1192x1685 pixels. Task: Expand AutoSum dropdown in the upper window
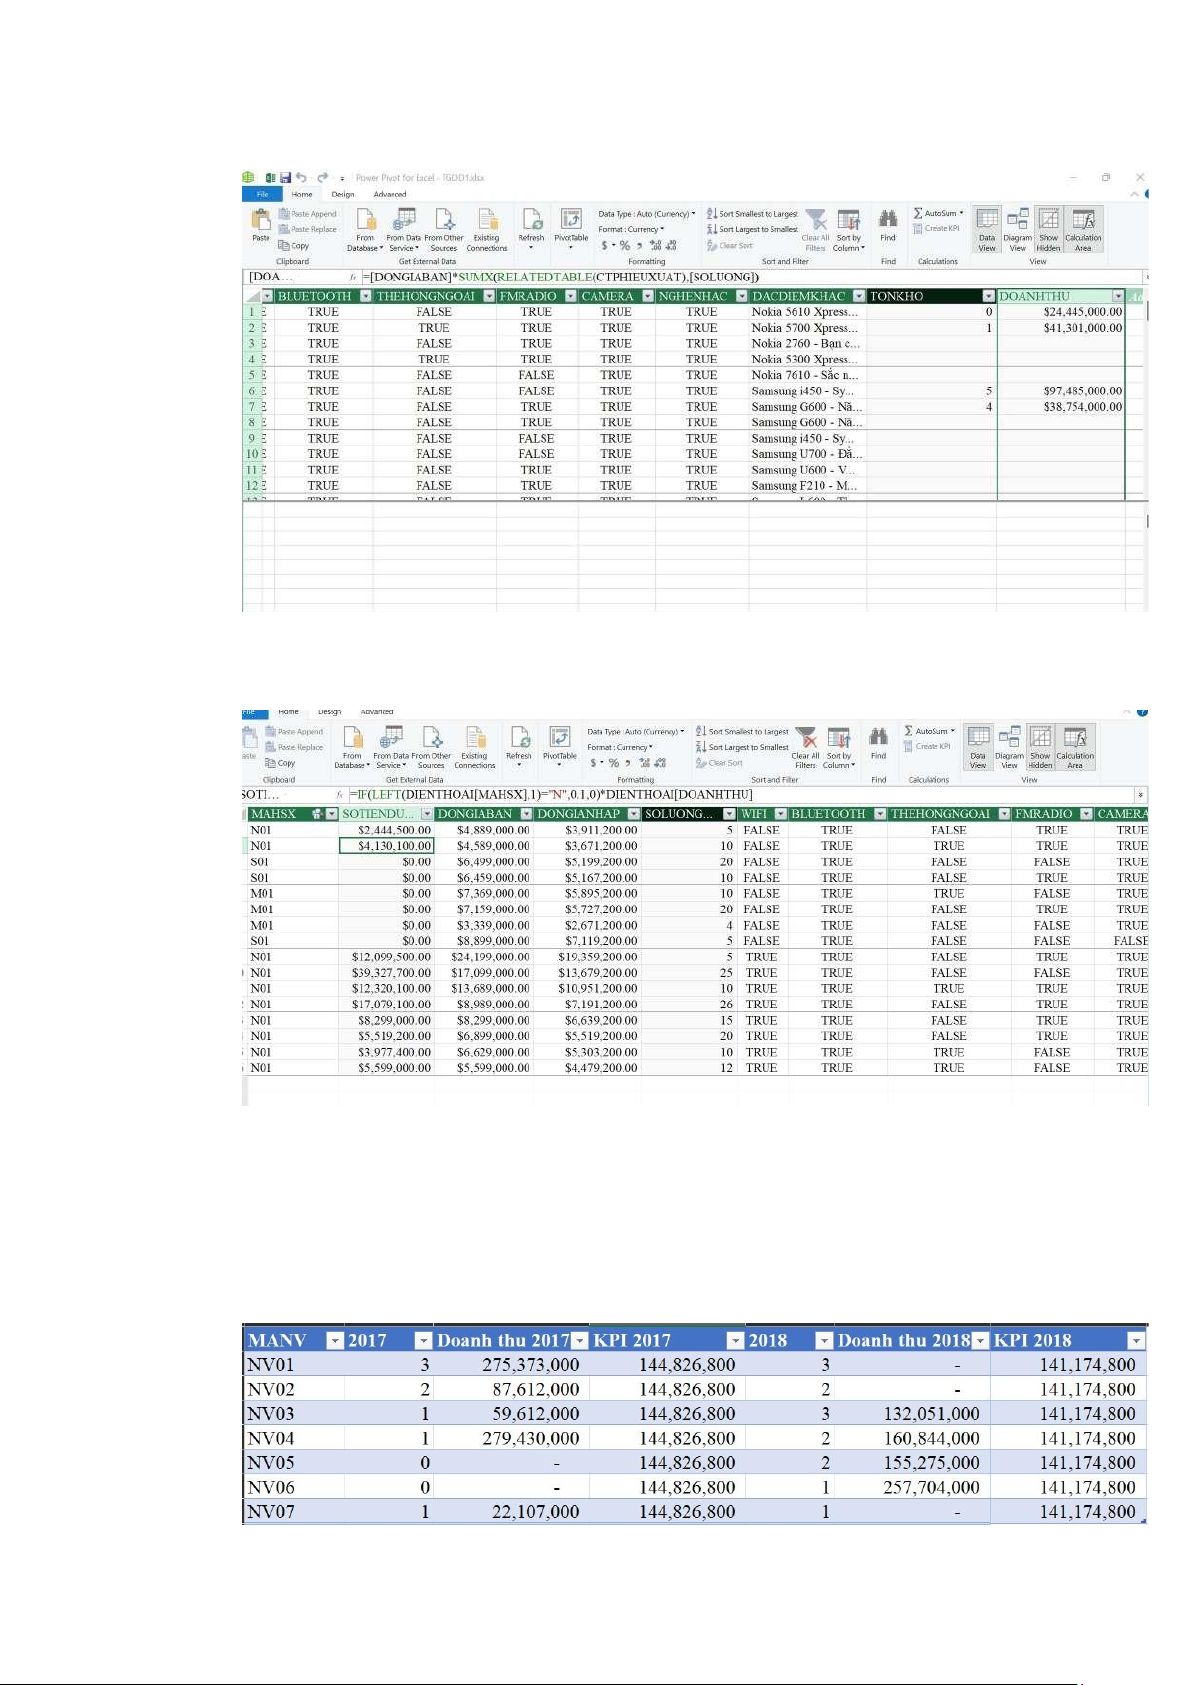[x=961, y=213]
